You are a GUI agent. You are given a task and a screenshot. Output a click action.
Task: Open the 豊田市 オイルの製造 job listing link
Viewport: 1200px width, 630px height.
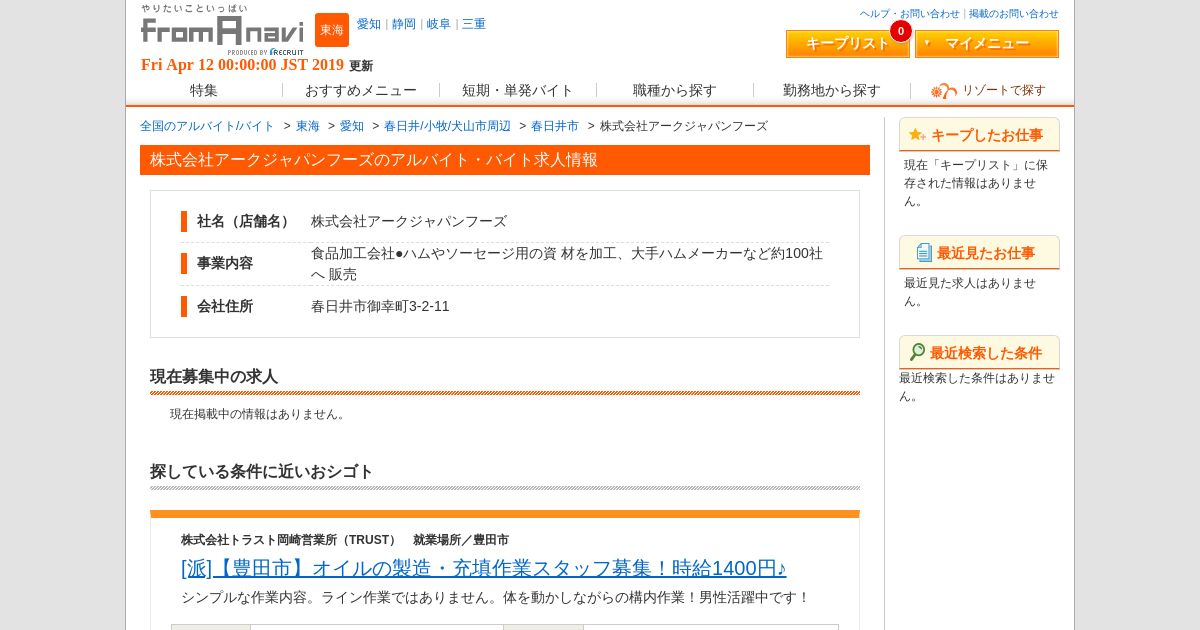coord(484,568)
